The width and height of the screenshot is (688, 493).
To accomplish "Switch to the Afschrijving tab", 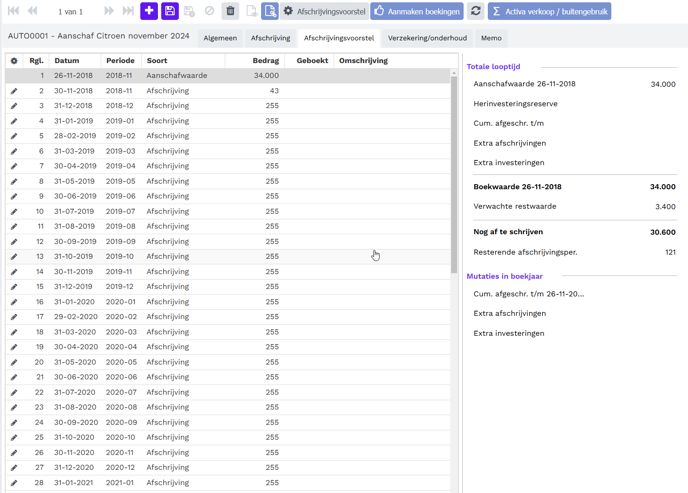I will click(x=270, y=38).
